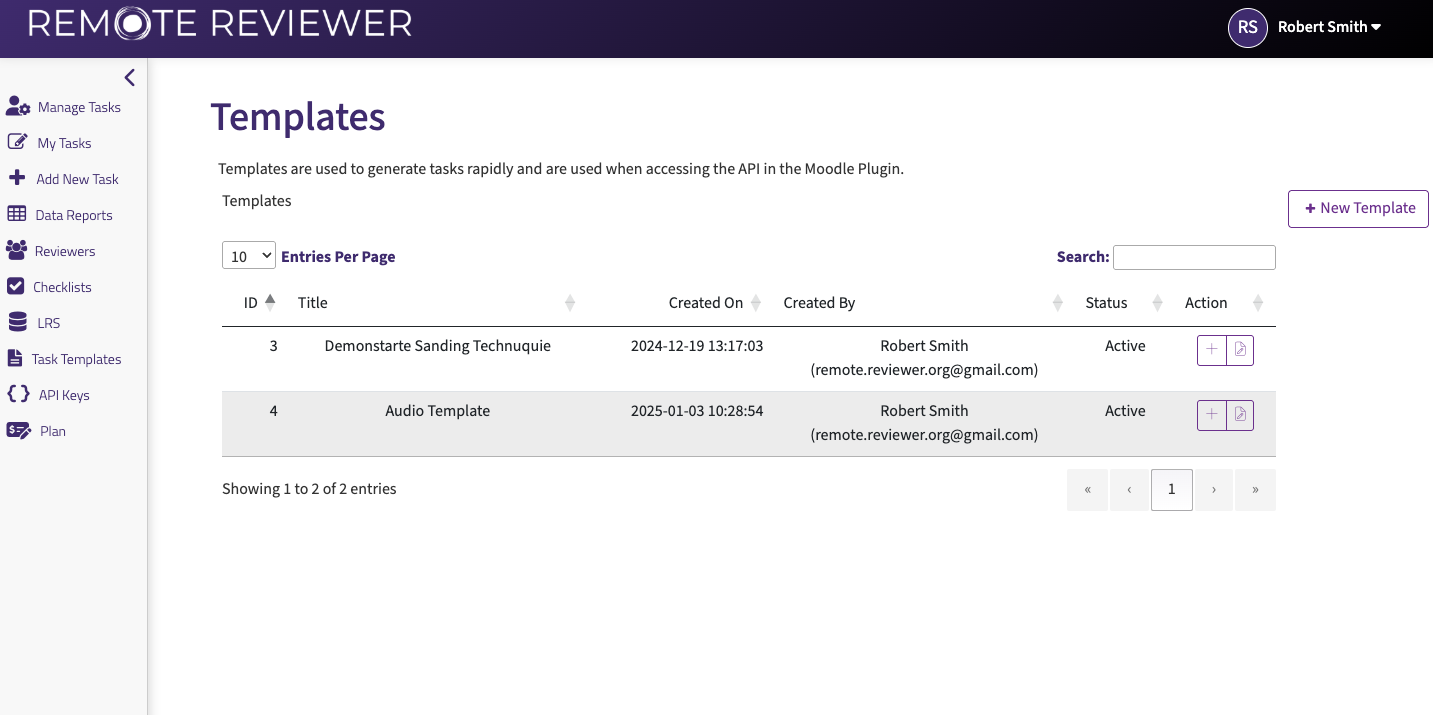Screen dimensions: 1433x715
Task: Click inside the Search field
Action: click(x=1194, y=257)
